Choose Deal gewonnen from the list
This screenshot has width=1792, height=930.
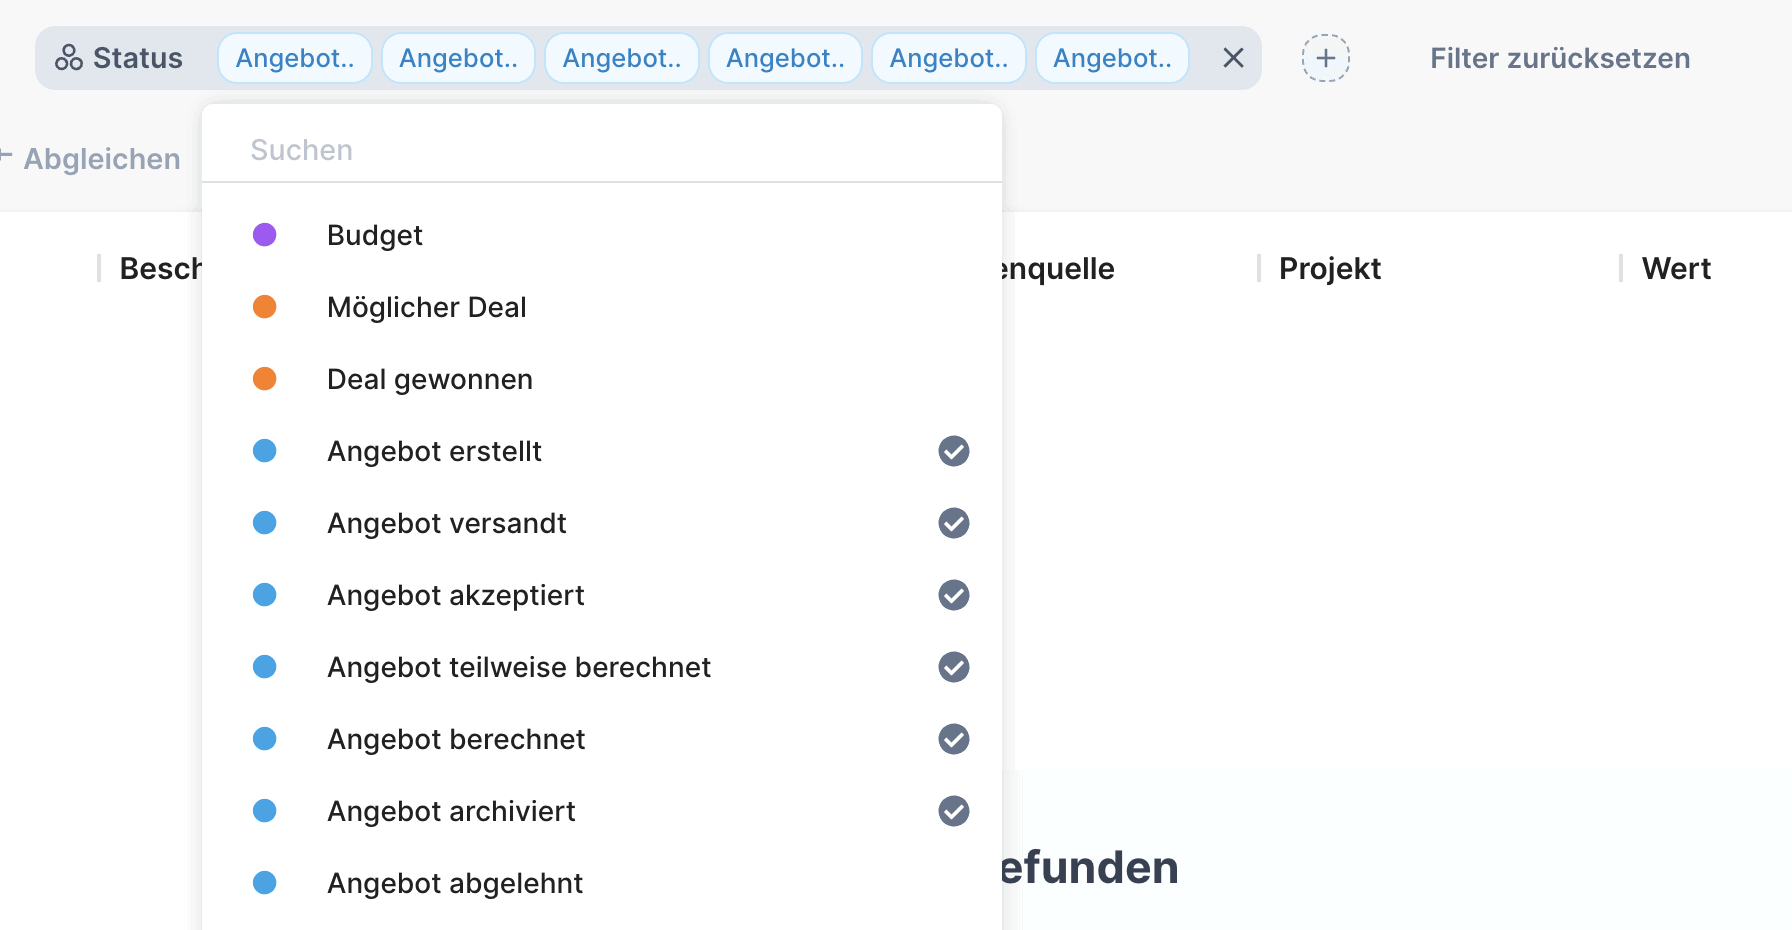[430, 379]
